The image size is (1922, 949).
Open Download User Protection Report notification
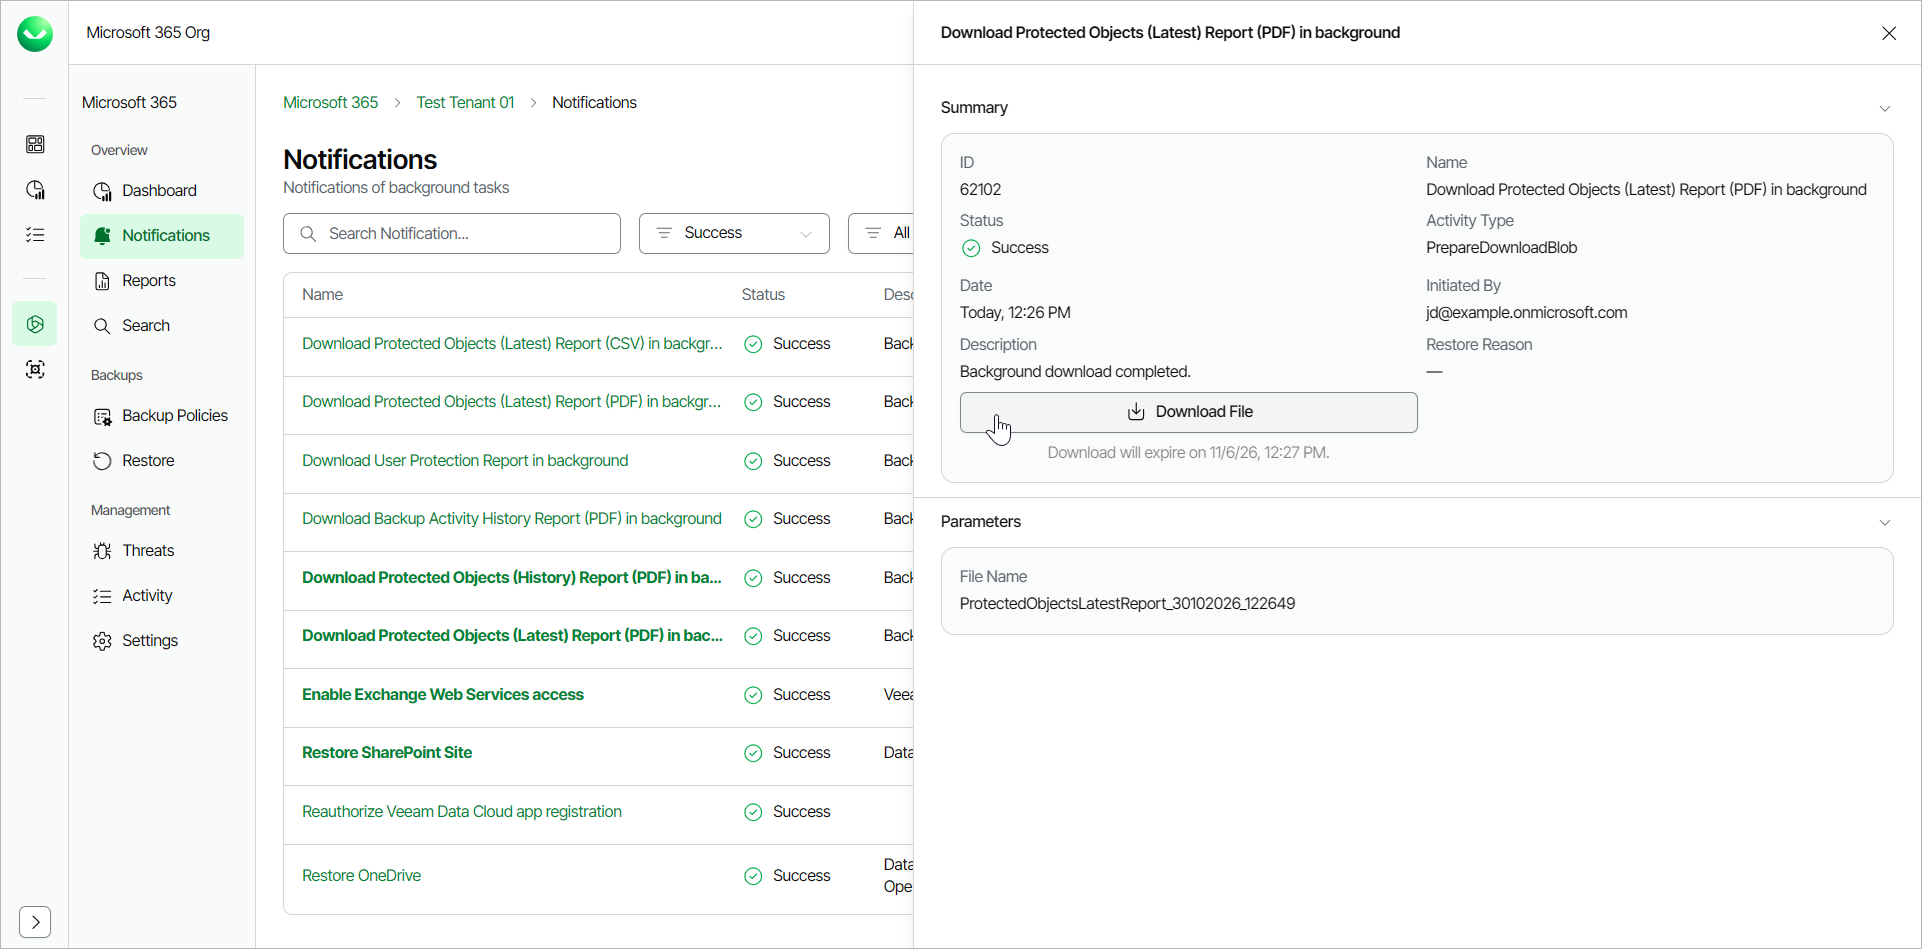click(x=465, y=461)
